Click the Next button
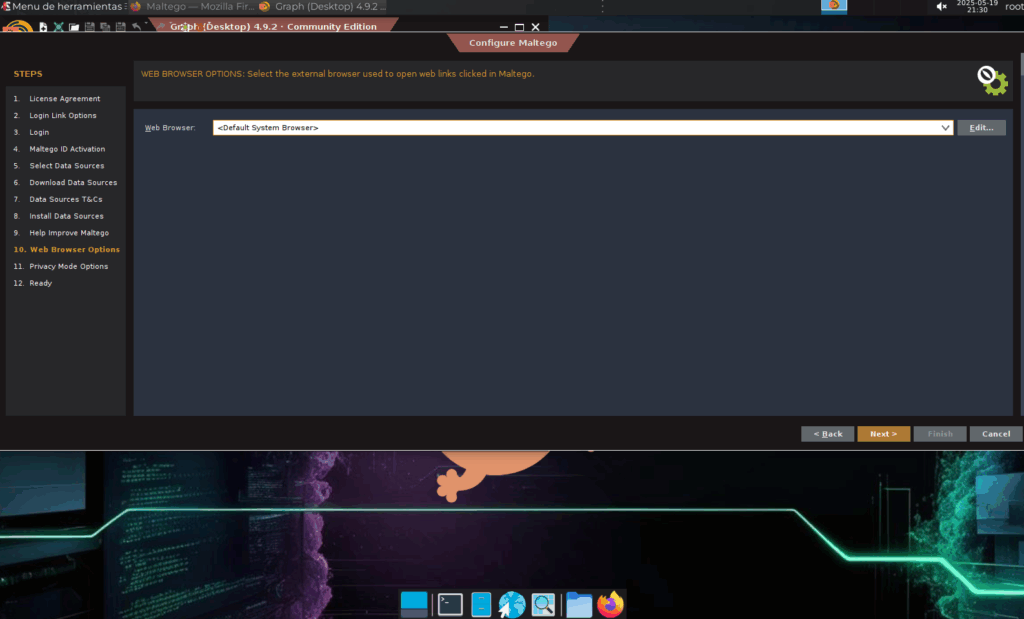Viewport: 1024px width, 619px height. (883, 434)
